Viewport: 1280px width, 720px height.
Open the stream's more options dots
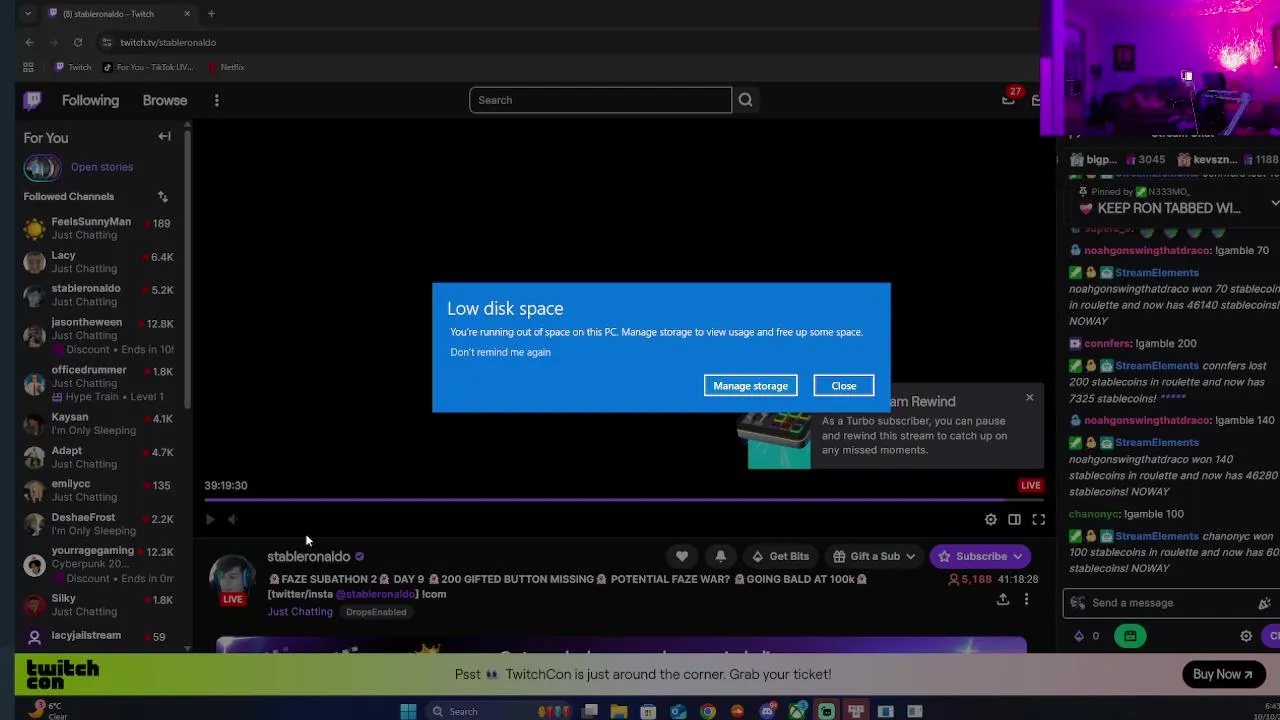(x=1026, y=599)
